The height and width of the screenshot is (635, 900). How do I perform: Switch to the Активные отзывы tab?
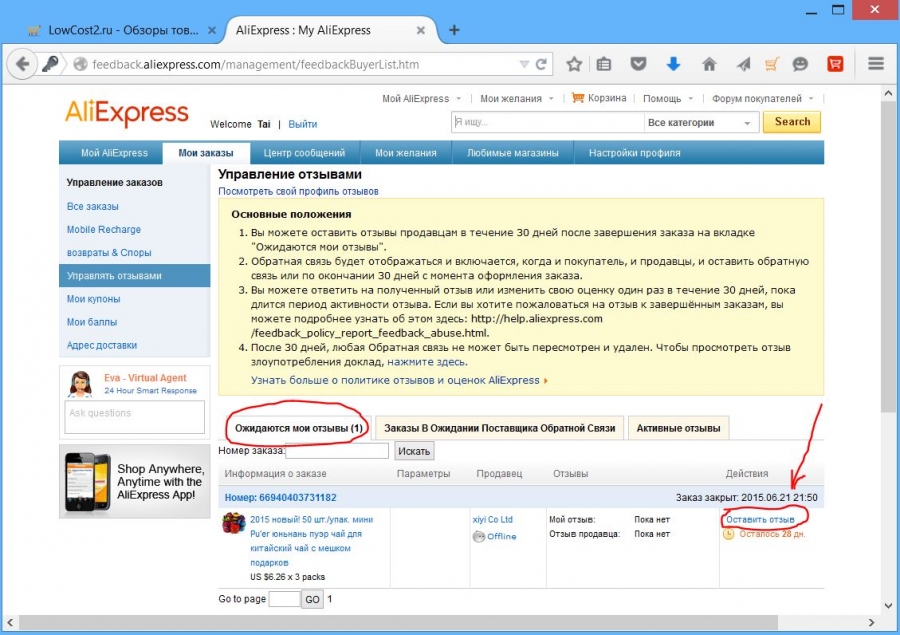point(678,428)
